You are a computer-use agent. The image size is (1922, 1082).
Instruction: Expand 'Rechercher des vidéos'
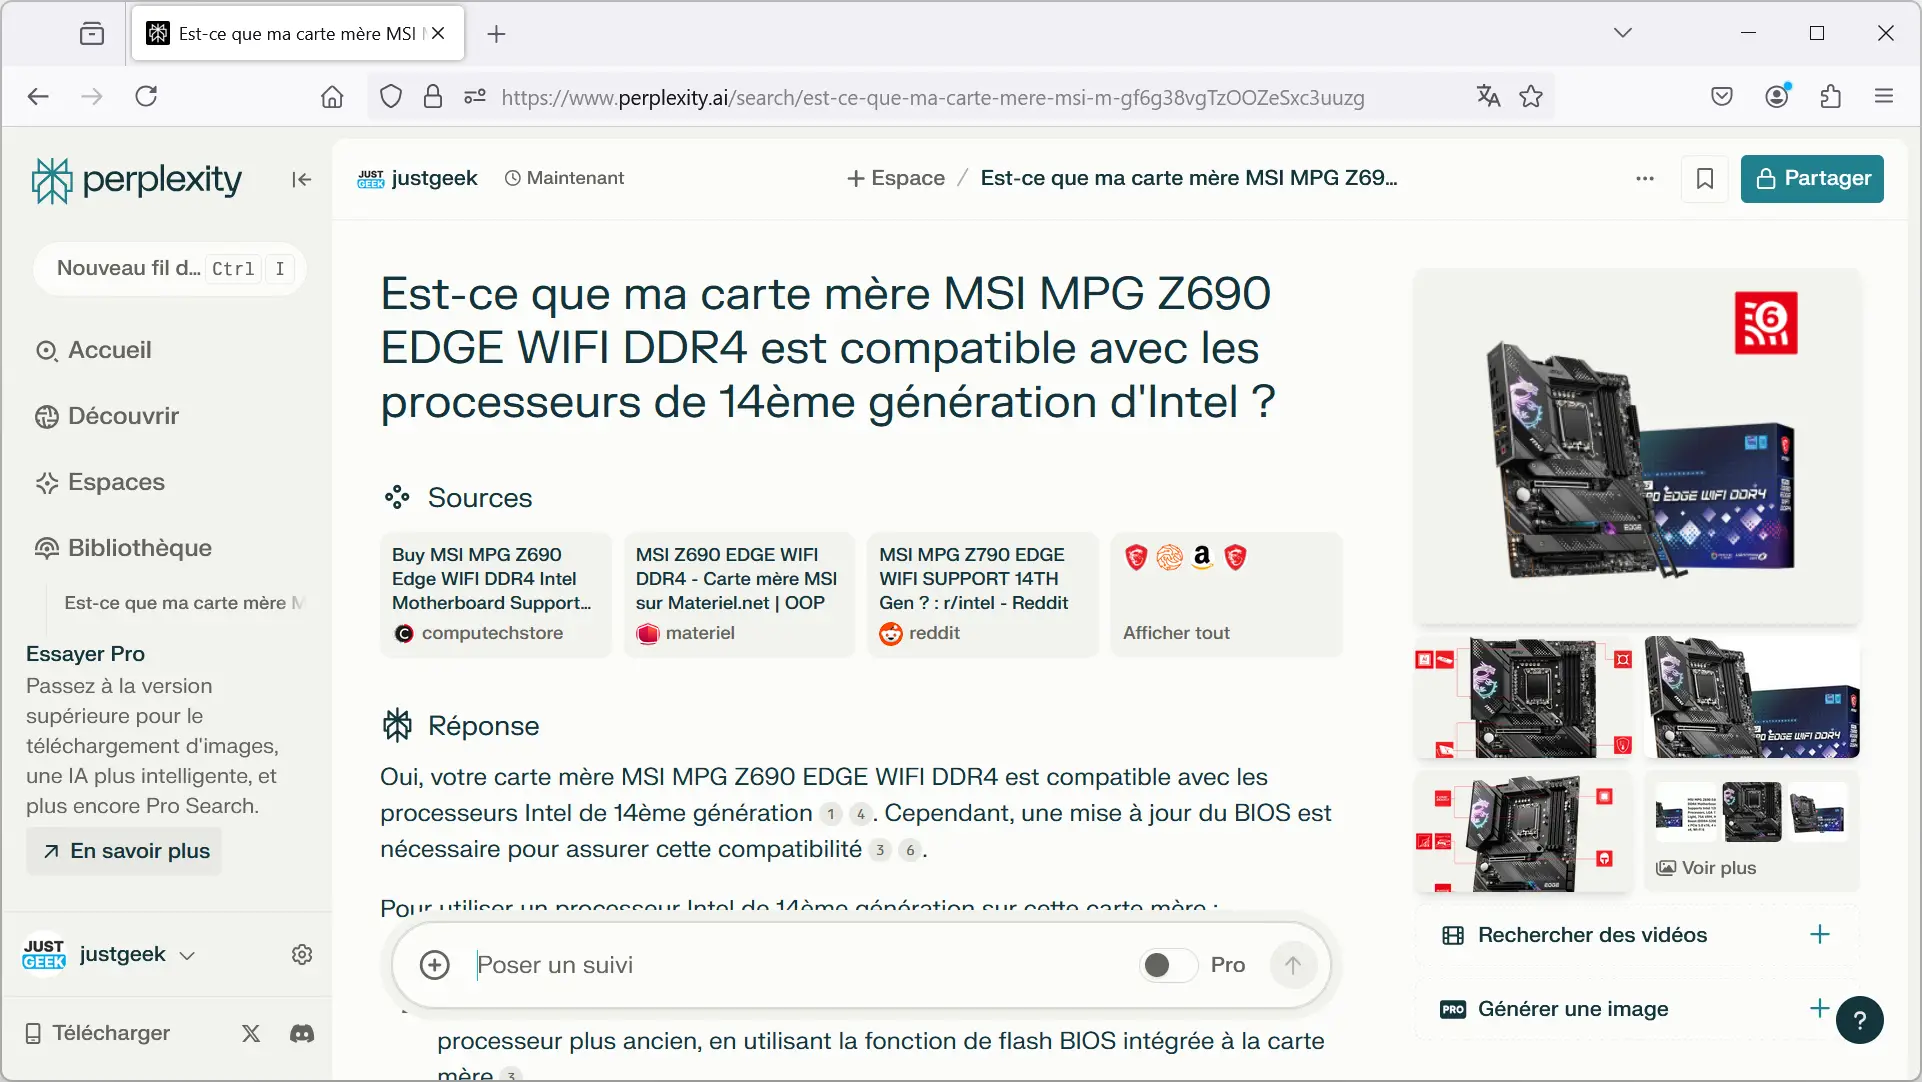pyautogui.click(x=1637, y=935)
